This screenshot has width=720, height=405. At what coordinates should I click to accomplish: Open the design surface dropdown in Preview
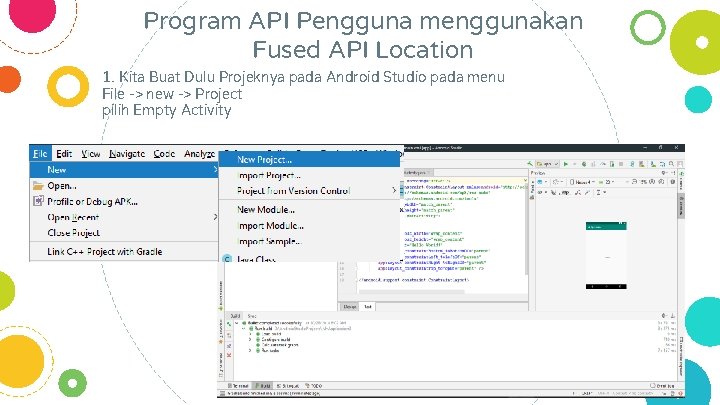[x=542, y=182]
